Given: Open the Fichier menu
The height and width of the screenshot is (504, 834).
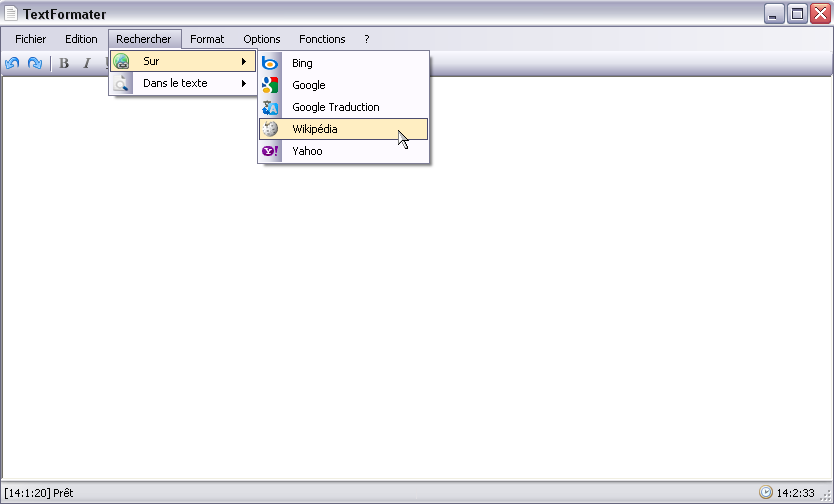Looking at the screenshot, I should [x=30, y=39].
